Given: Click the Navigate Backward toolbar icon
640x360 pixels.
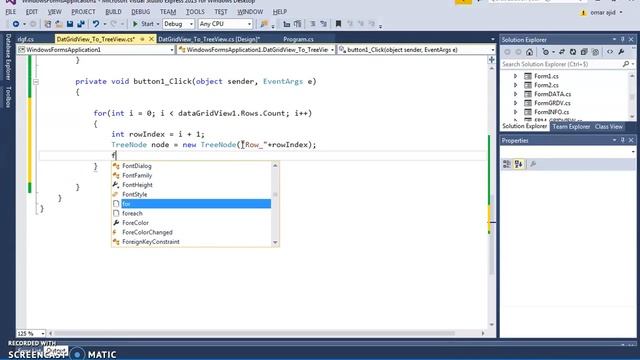Looking at the screenshot, I should point(16,24).
